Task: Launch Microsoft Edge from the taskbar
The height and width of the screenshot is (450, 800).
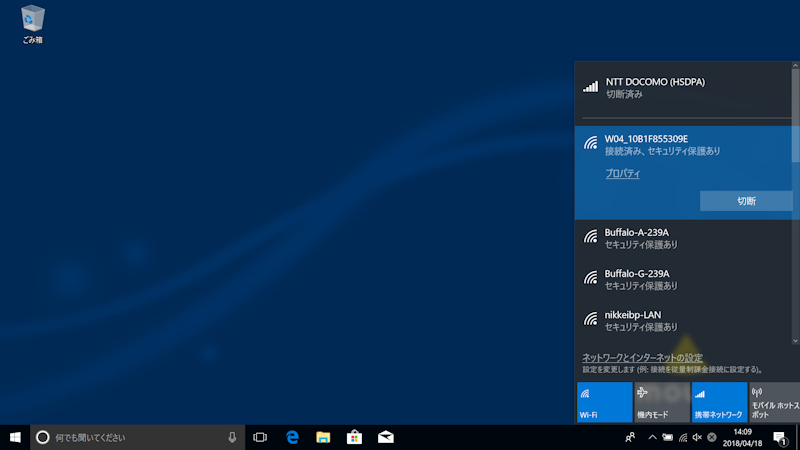Action: [293, 437]
